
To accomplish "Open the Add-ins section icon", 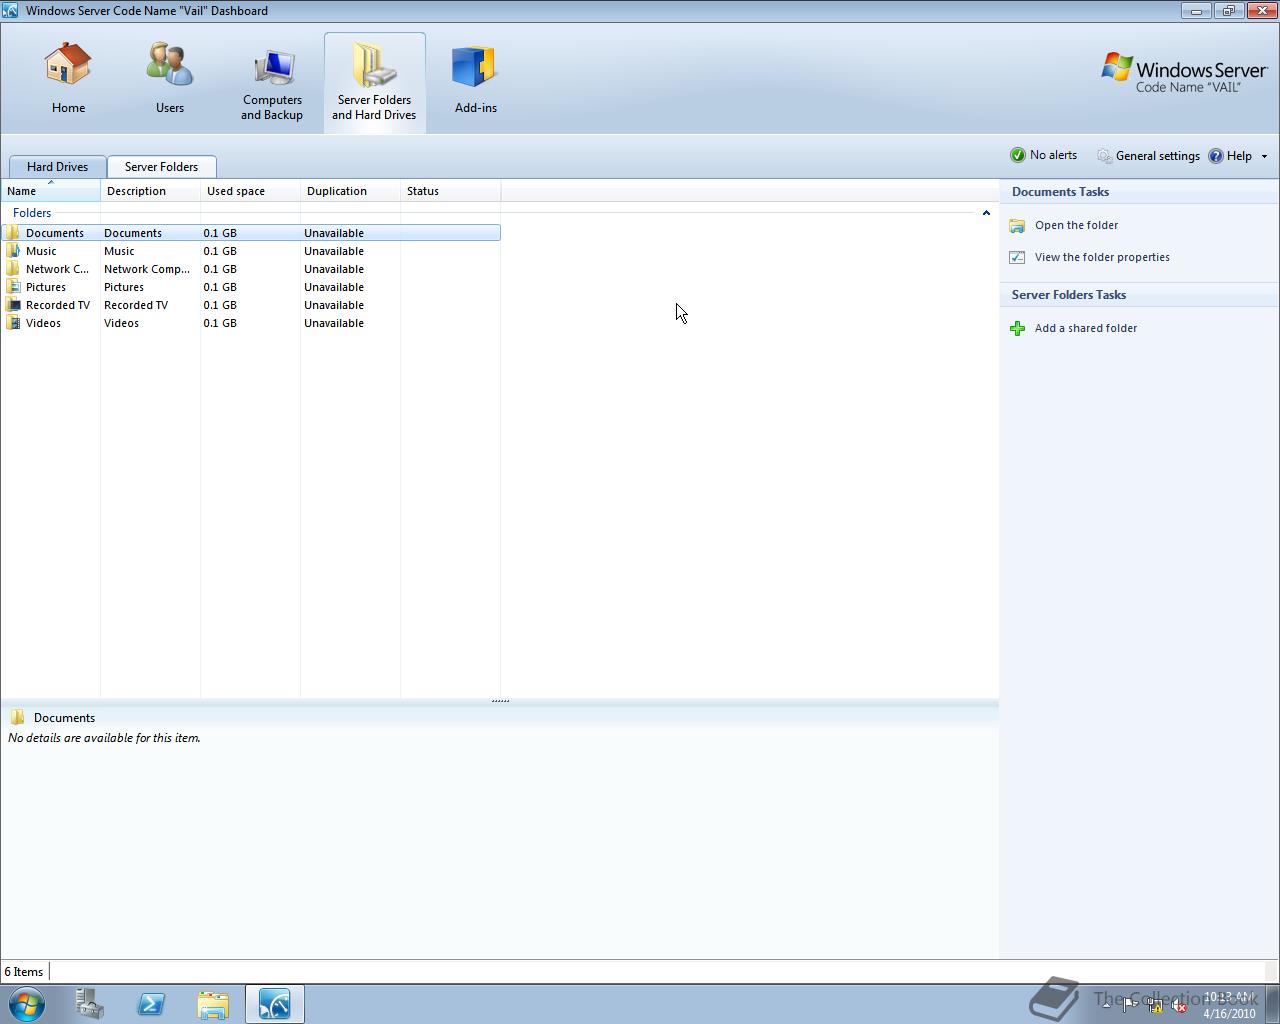I will coord(475,67).
